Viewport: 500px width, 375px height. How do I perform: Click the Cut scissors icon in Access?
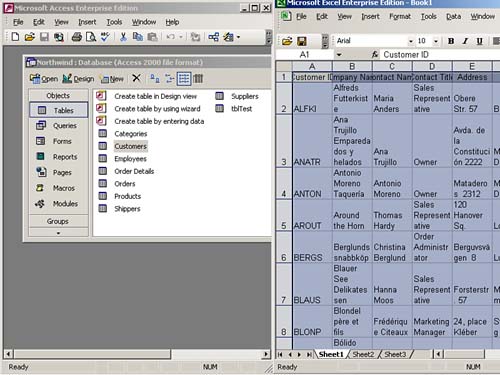123,37
